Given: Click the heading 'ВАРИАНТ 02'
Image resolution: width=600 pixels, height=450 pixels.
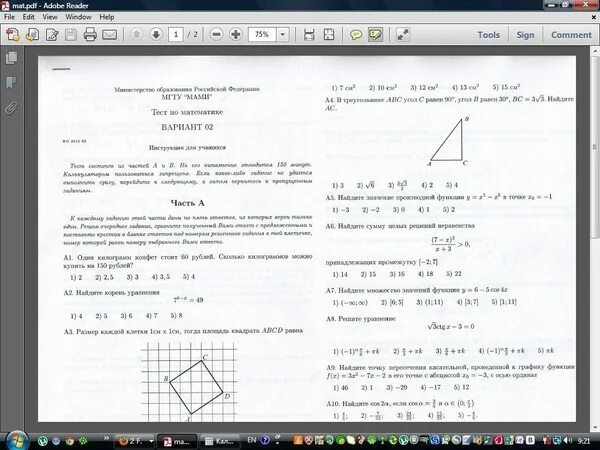Looking at the screenshot, I should click(x=187, y=127).
